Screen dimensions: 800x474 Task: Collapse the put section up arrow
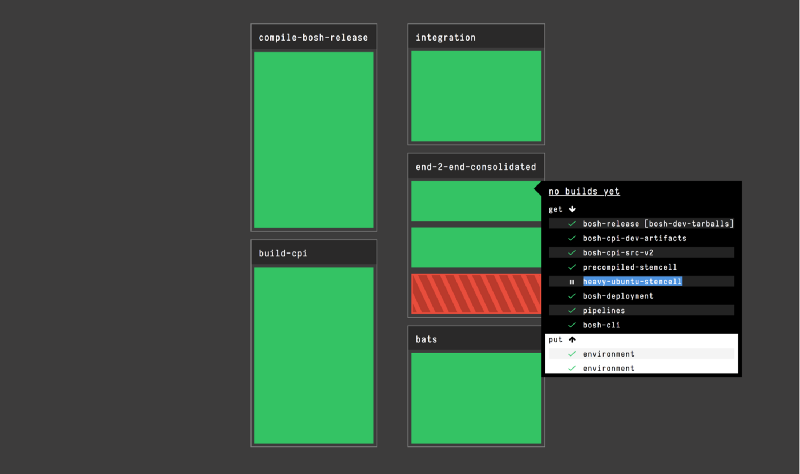click(573, 340)
